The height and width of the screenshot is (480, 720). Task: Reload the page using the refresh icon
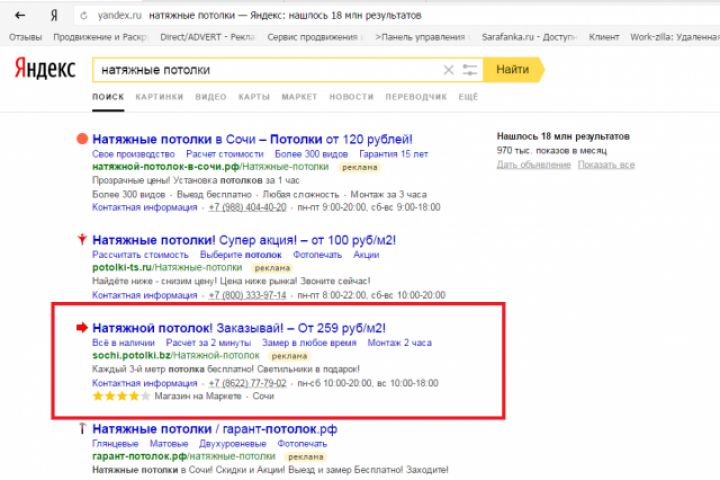(84, 16)
